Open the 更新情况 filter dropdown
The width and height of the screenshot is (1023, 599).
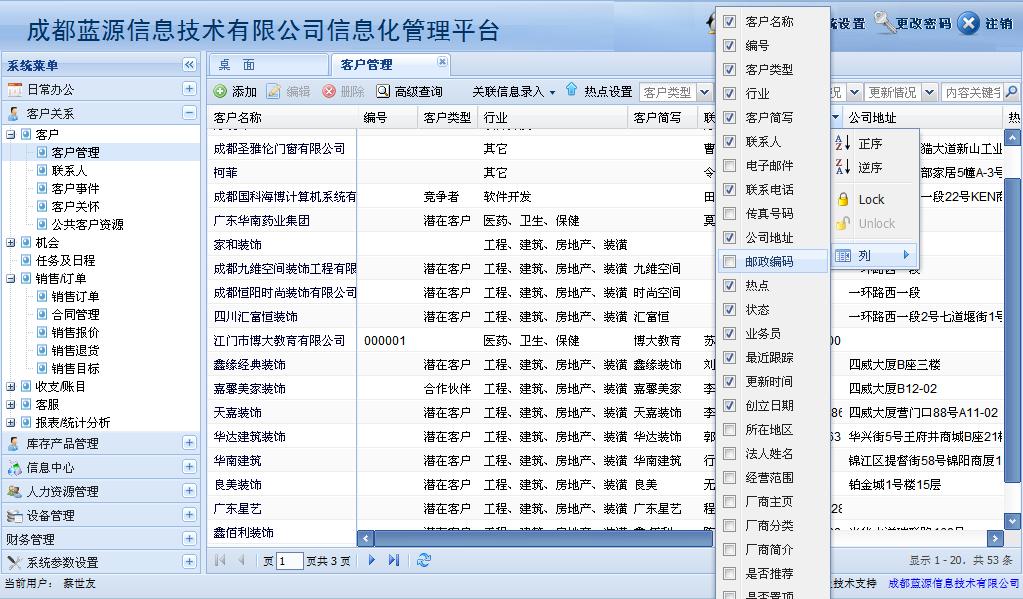point(930,92)
